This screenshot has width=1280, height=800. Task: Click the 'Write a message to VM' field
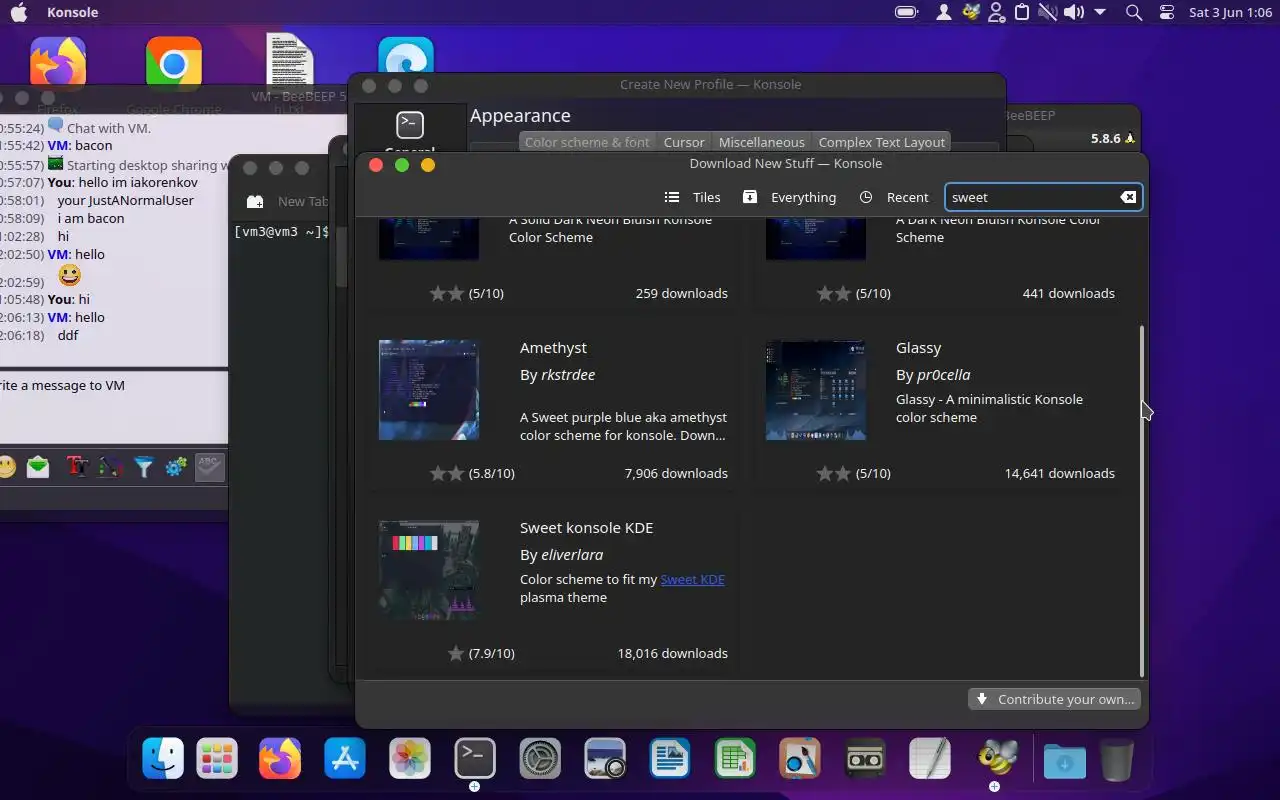[x=114, y=408]
